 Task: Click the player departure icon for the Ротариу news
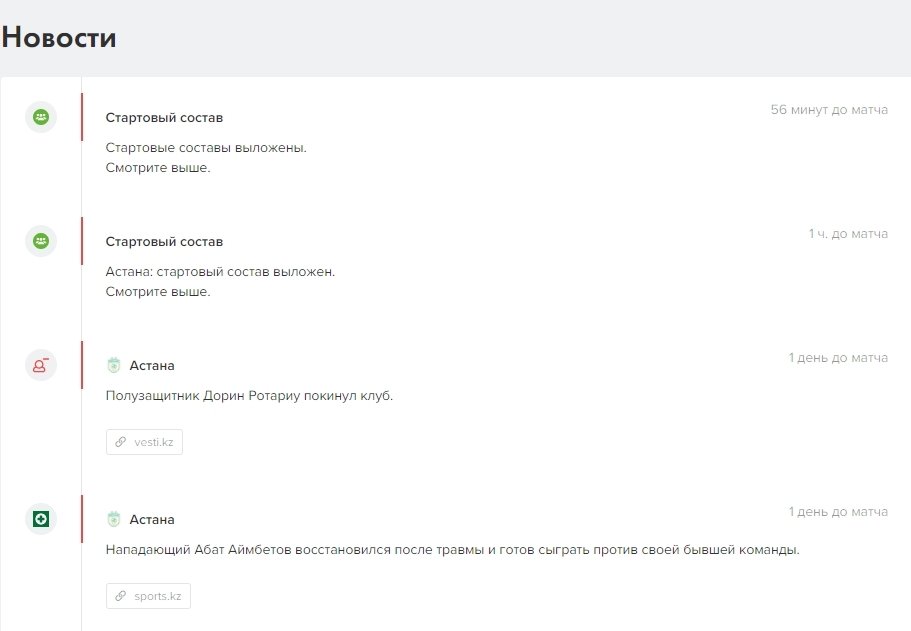[41, 365]
